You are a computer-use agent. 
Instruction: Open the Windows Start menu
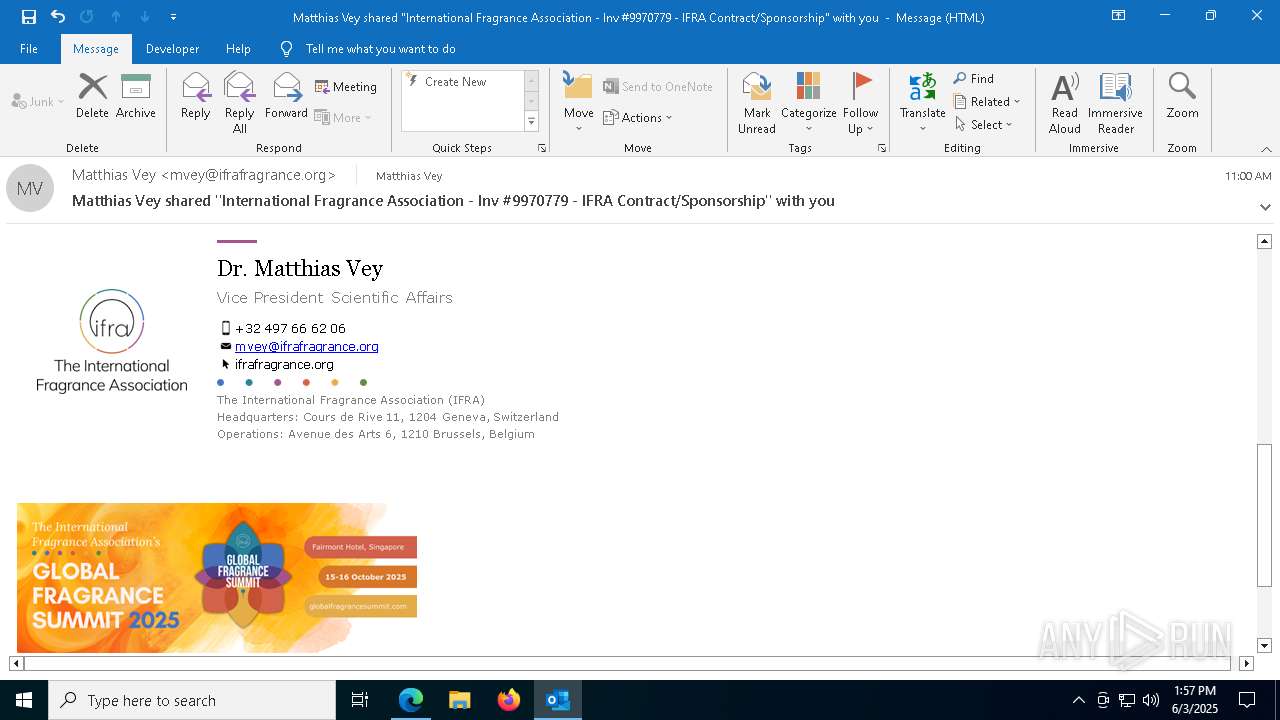coord(24,700)
